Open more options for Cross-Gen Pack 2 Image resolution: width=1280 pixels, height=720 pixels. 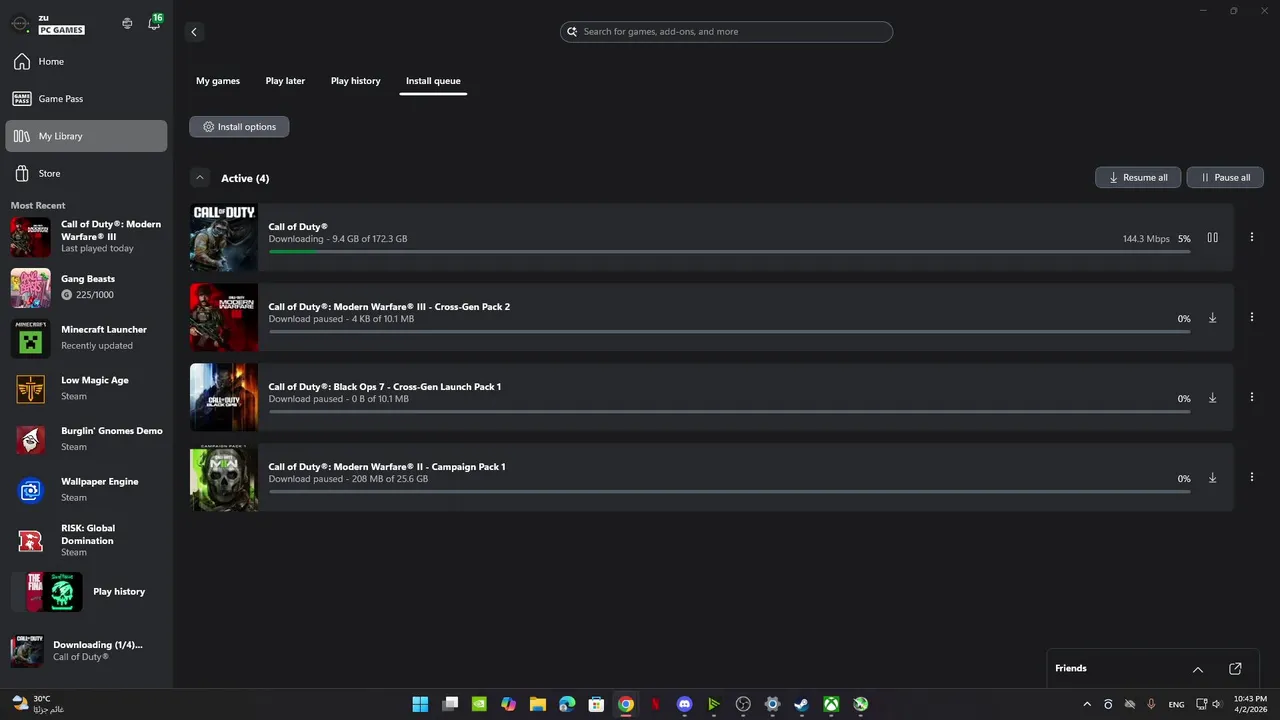pyautogui.click(x=1252, y=318)
